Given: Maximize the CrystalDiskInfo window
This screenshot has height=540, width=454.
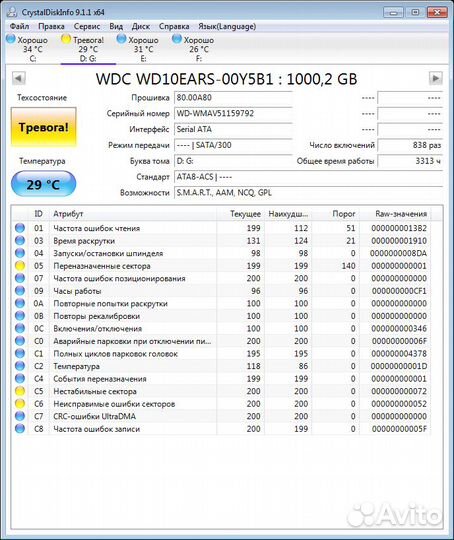Looking at the screenshot, I should coord(415,12).
